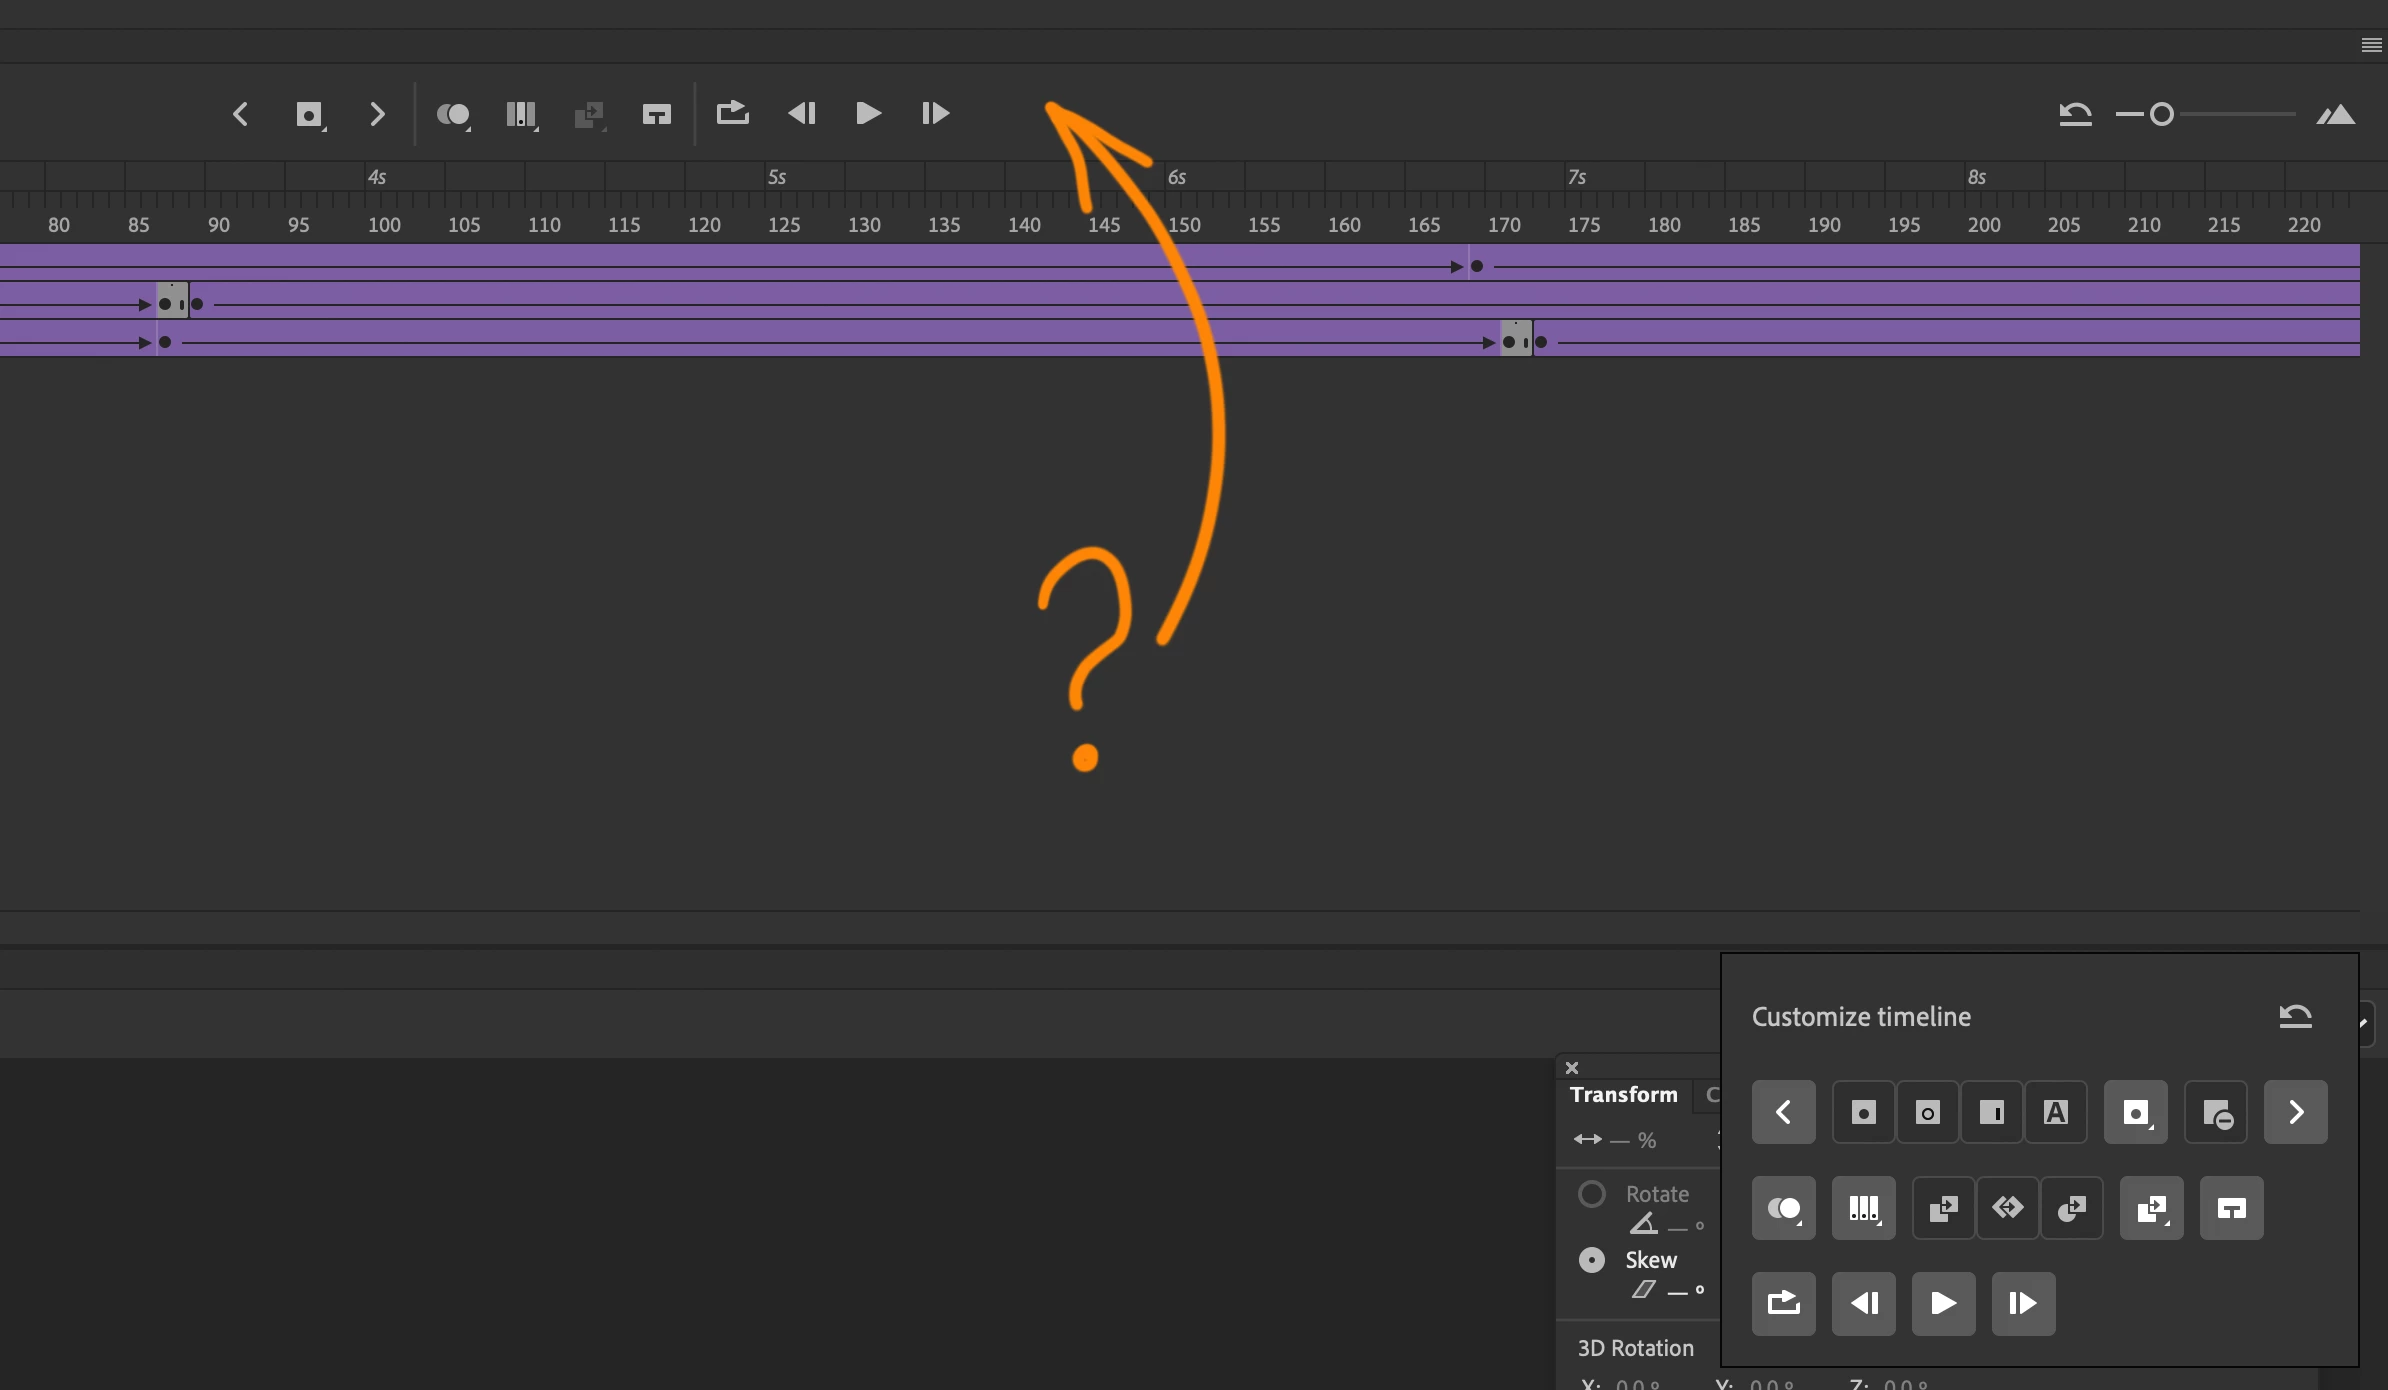Screen dimensions: 2388x1390
Task: Select keyframe at frame 170 on the top layer
Action: pyautogui.click(x=1476, y=266)
